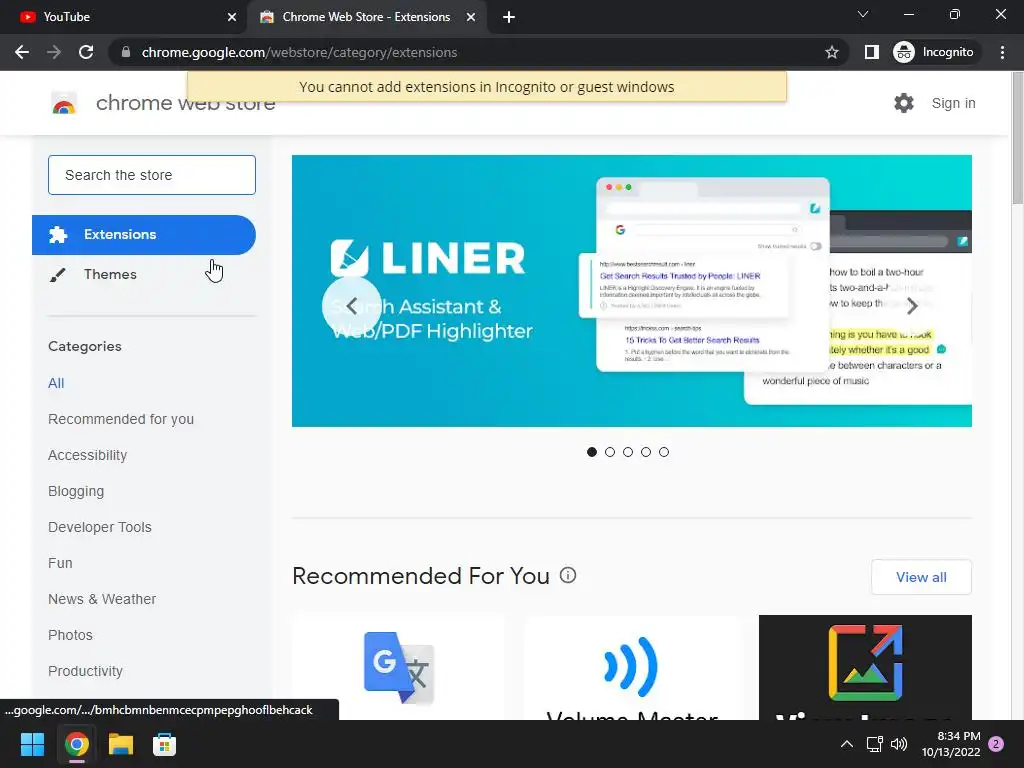Click the page vertical scrollbar

[x=1017, y=137]
